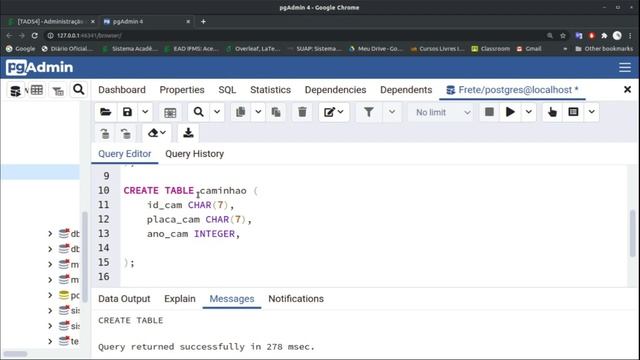The height and width of the screenshot is (360, 640).
Task: Select the Query Editor tab
Action: 124,154
